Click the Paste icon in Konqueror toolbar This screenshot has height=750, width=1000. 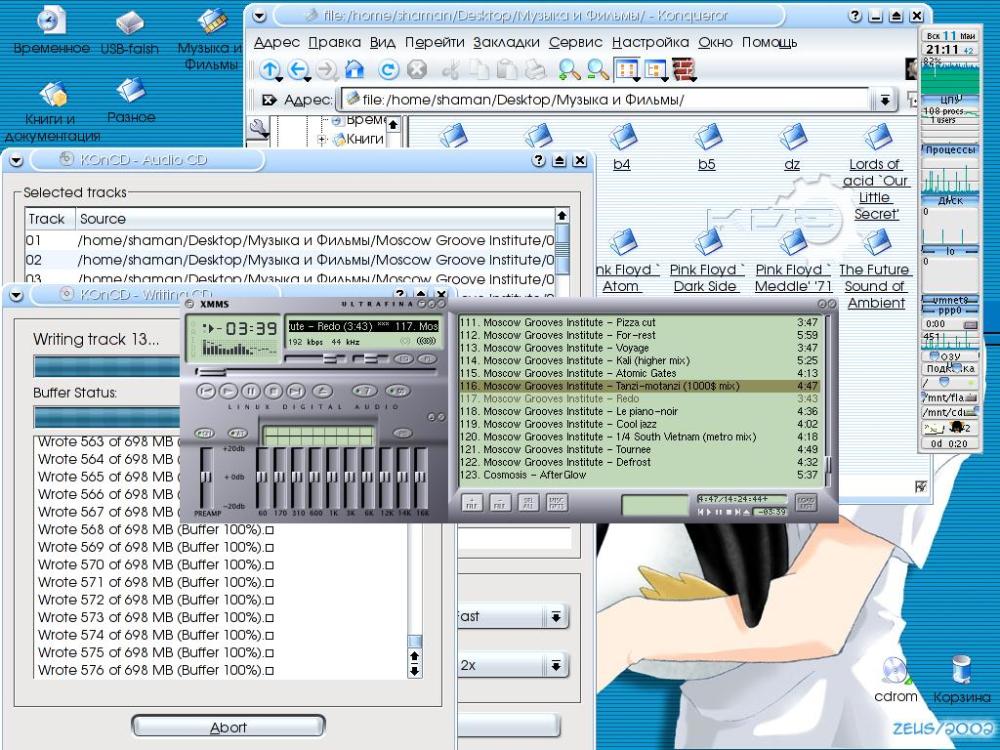click(x=507, y=69)
